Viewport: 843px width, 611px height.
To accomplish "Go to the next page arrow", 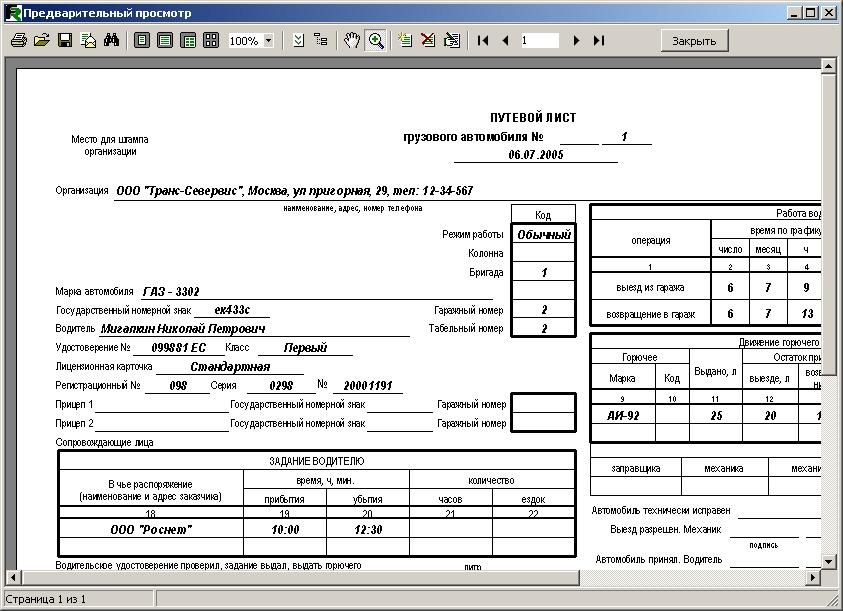I will point(576,40).
